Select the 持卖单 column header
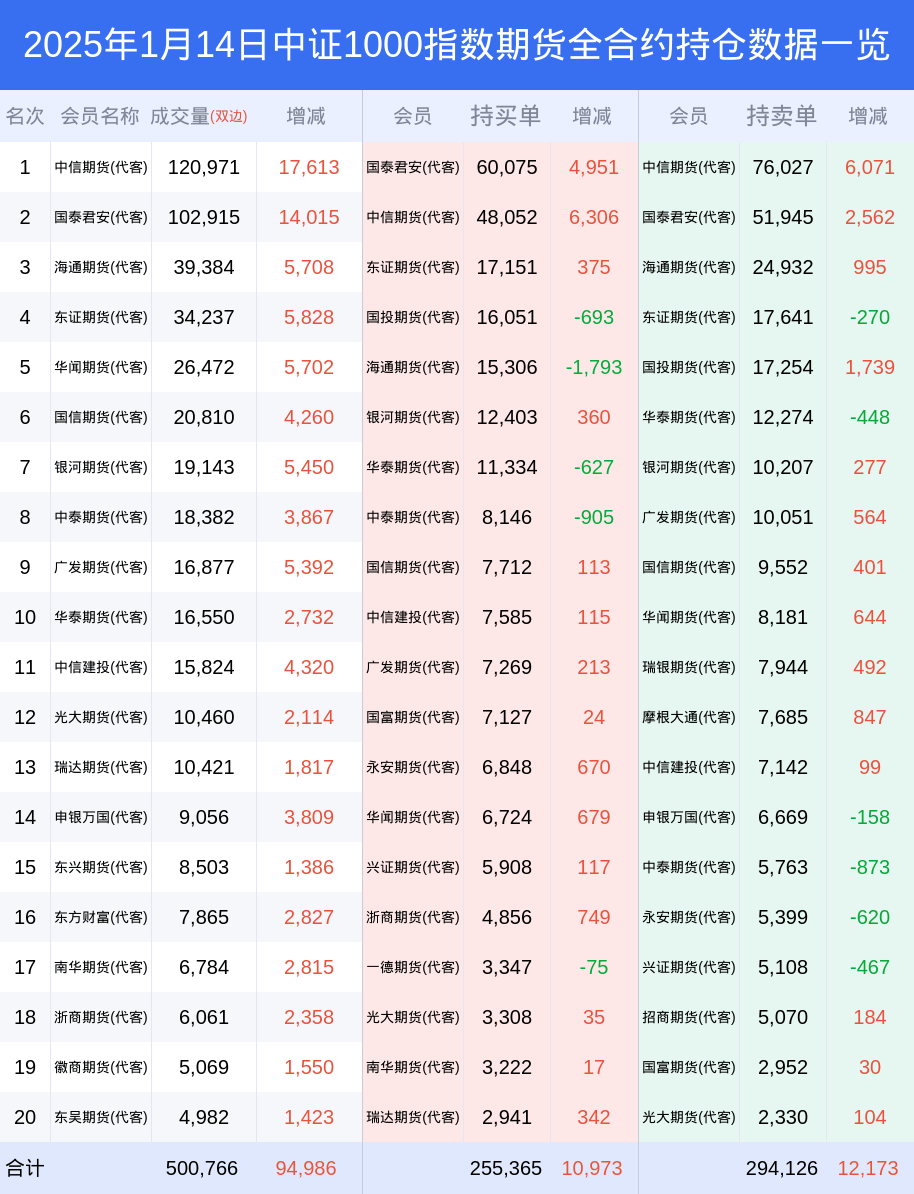Screen dimensions: 914x1194 coord(781,116)
